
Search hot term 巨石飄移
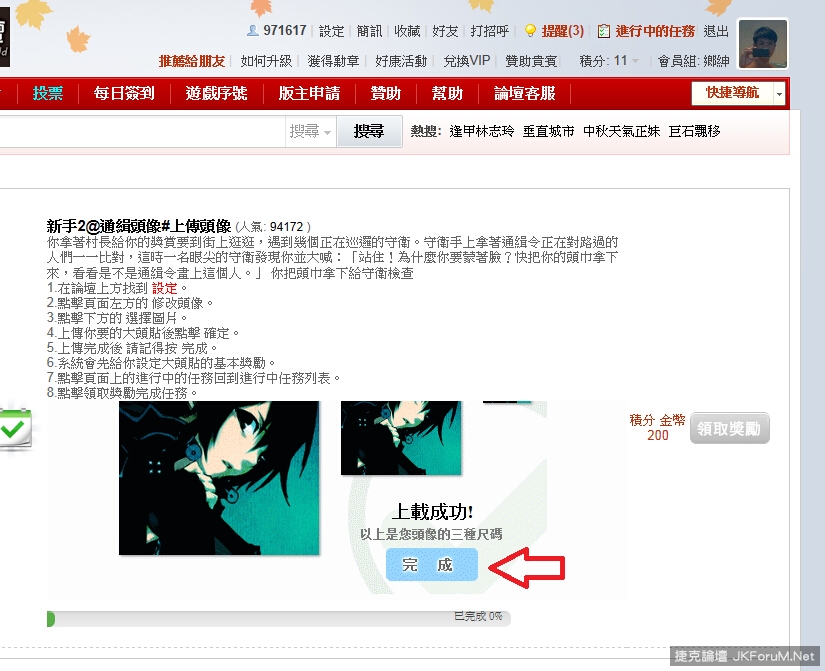point(695,131)
